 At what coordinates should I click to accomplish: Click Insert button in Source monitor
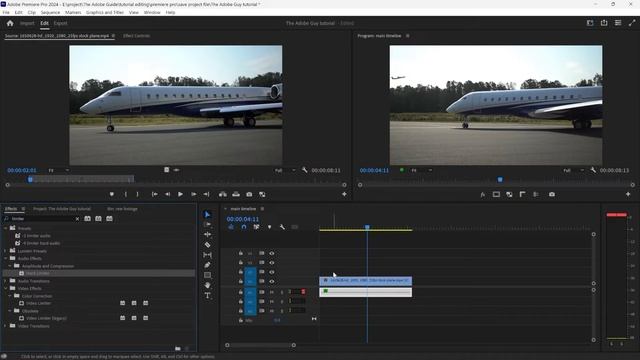(222, 194)
